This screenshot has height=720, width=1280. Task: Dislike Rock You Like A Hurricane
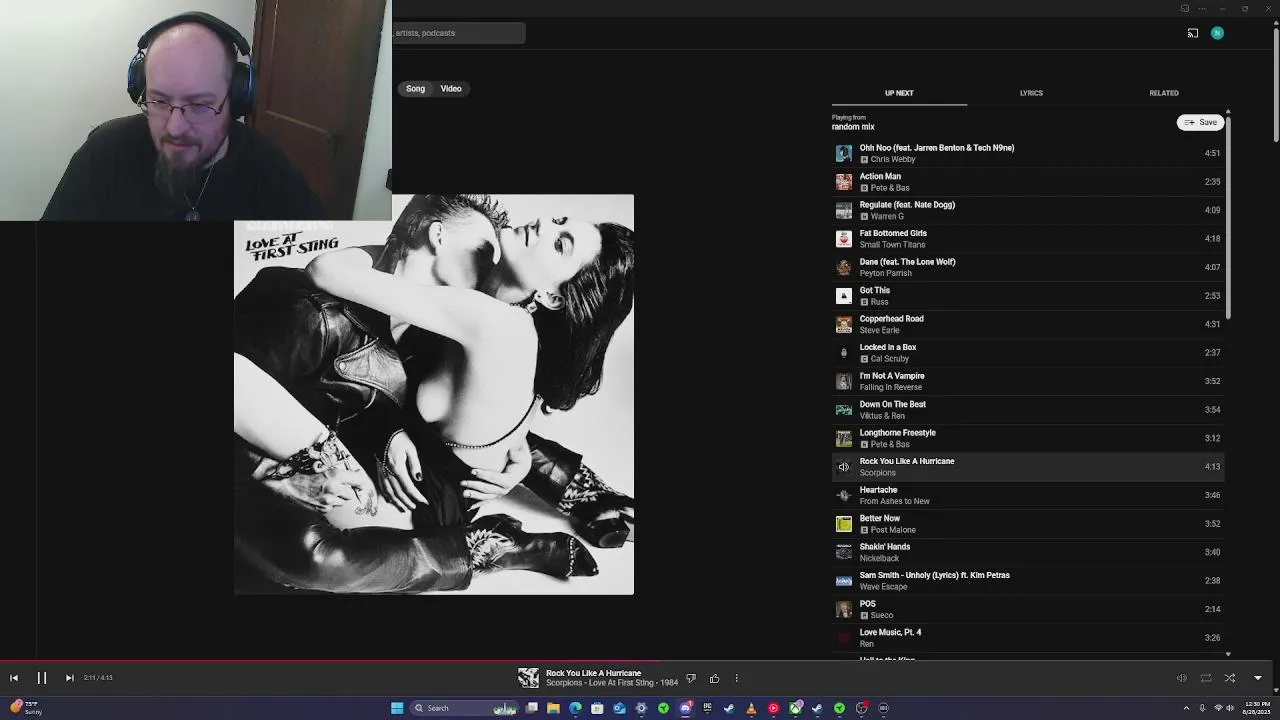691,678
